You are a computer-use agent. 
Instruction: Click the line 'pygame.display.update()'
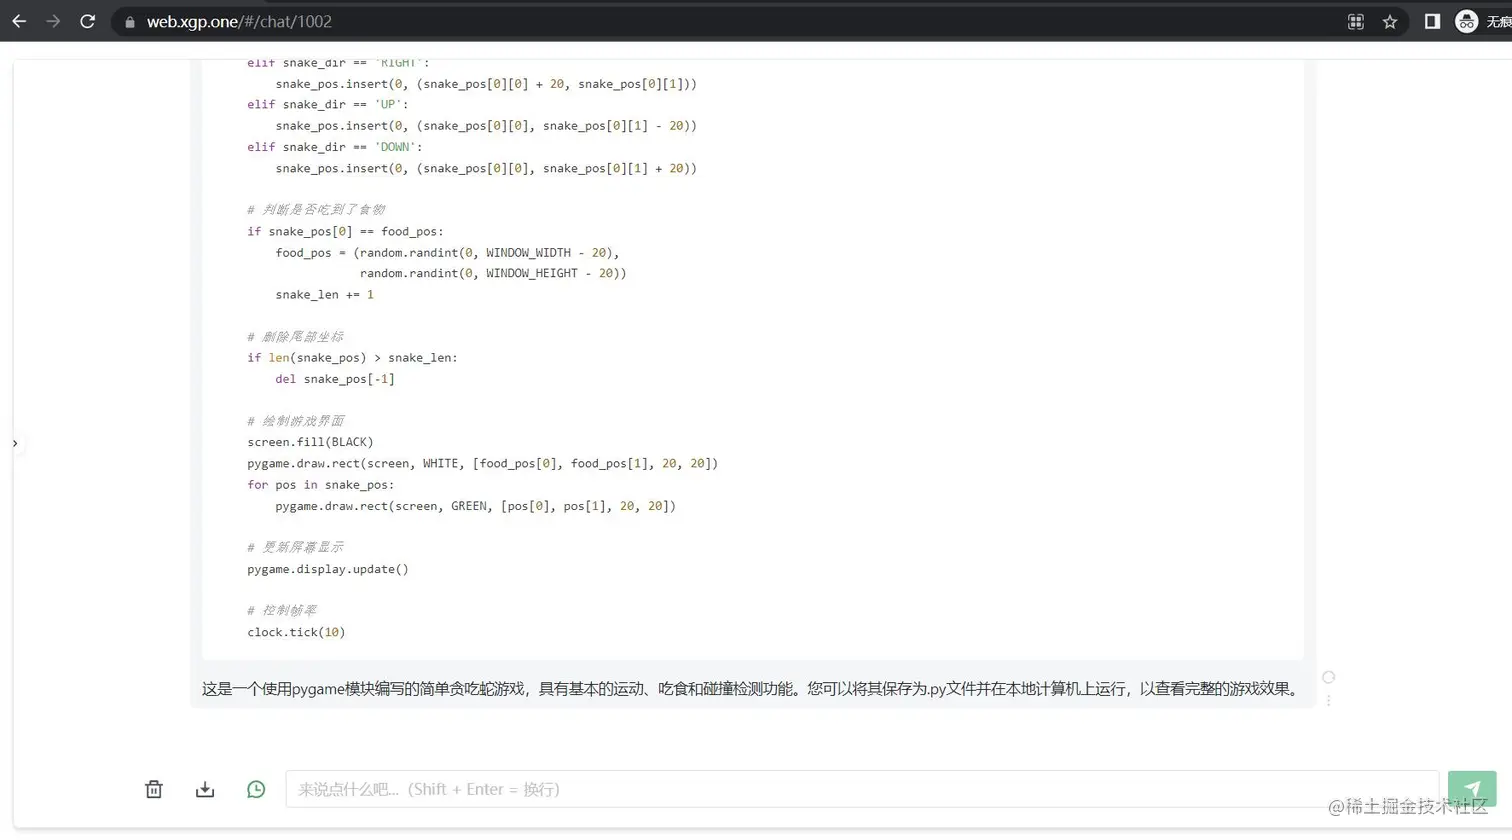point(328,569)
